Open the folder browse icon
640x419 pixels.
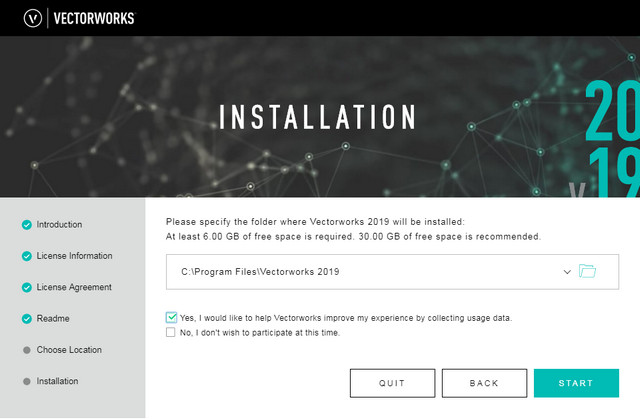pos(587,271)
